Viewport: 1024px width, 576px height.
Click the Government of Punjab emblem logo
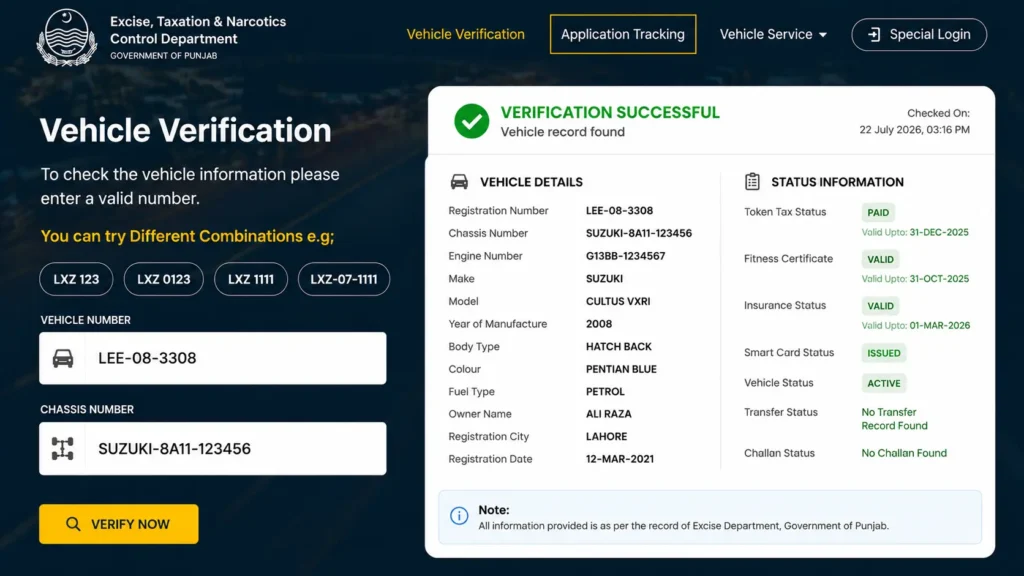67,38
